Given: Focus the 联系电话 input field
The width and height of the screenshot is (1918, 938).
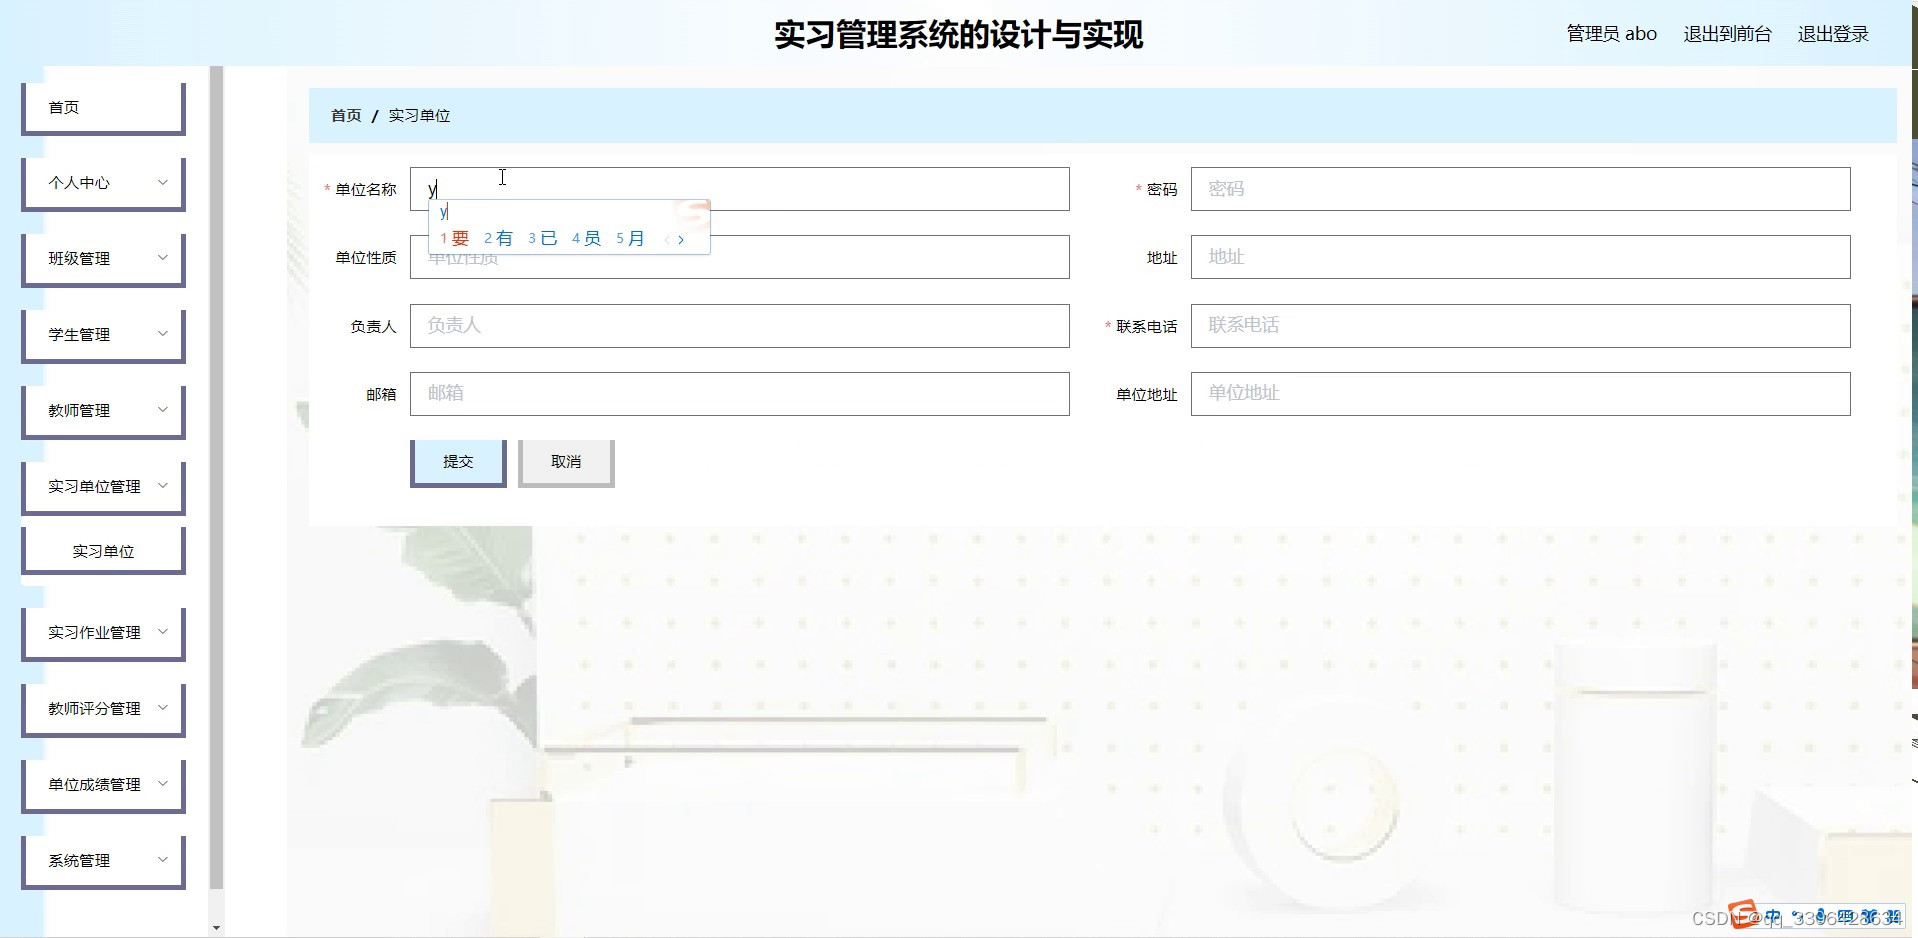Looking at the screenshot, I should click(x=1520, y=326).
